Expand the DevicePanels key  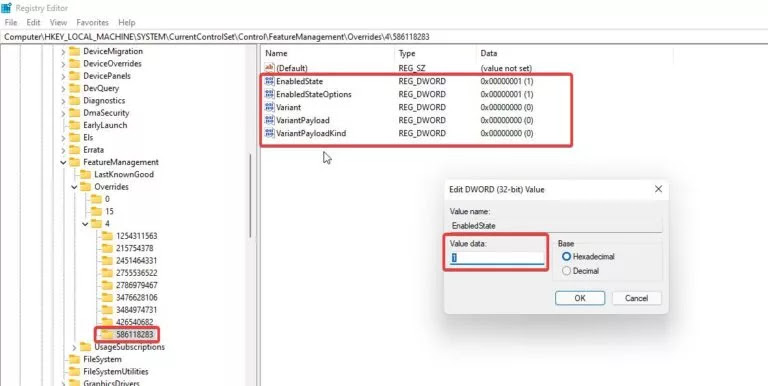click(63, 76)
